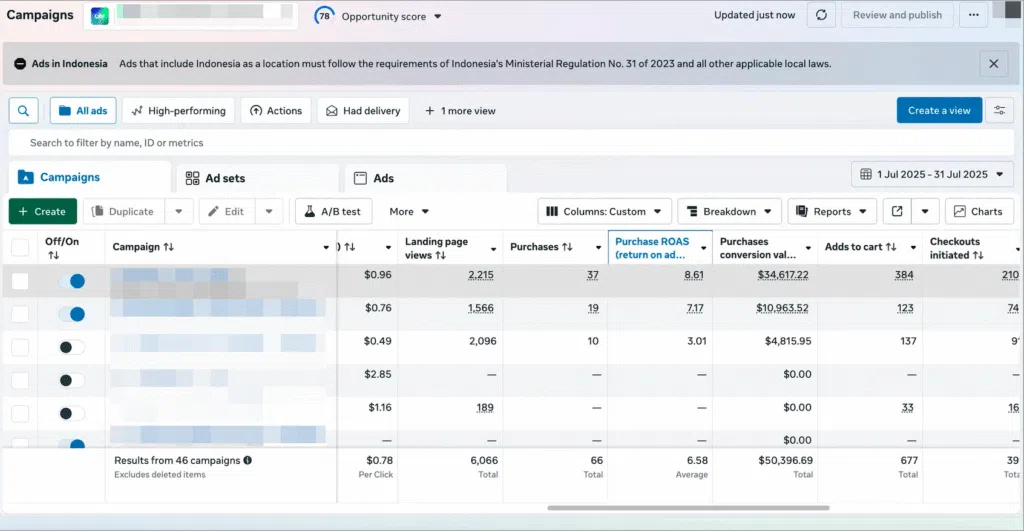Close the Ads in Indonesia banner
This screenshot has width=1024, height=531.
[993, 64]
